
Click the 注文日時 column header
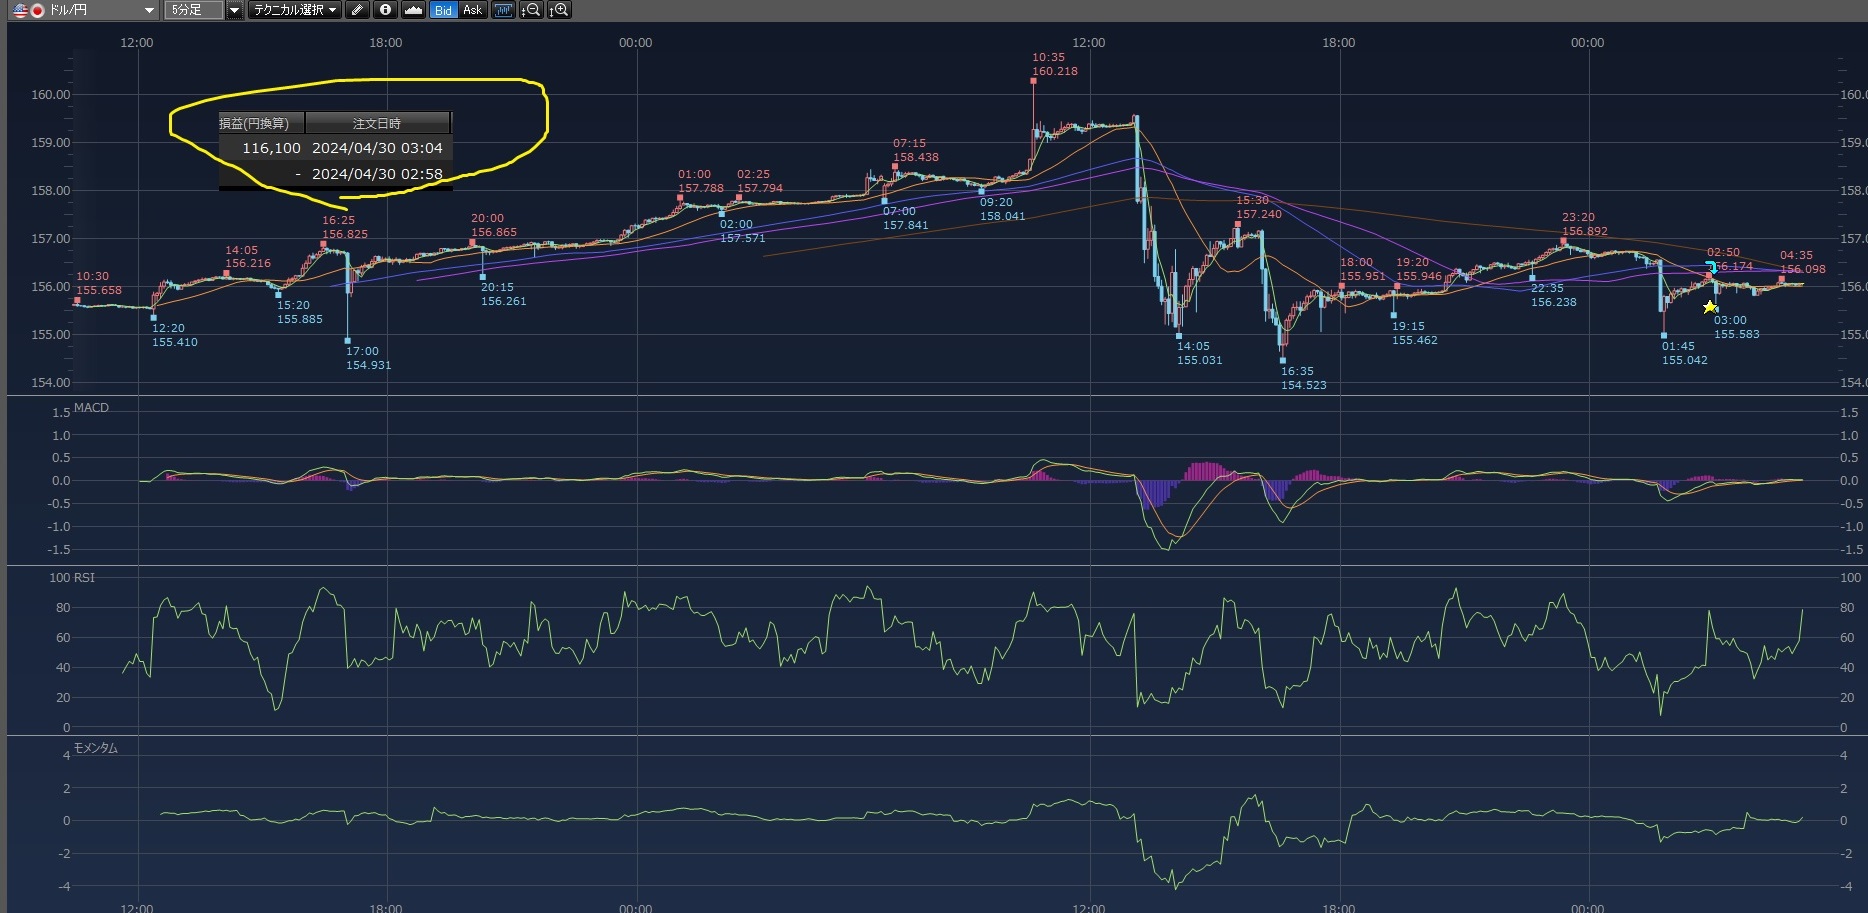pos(377,123)
